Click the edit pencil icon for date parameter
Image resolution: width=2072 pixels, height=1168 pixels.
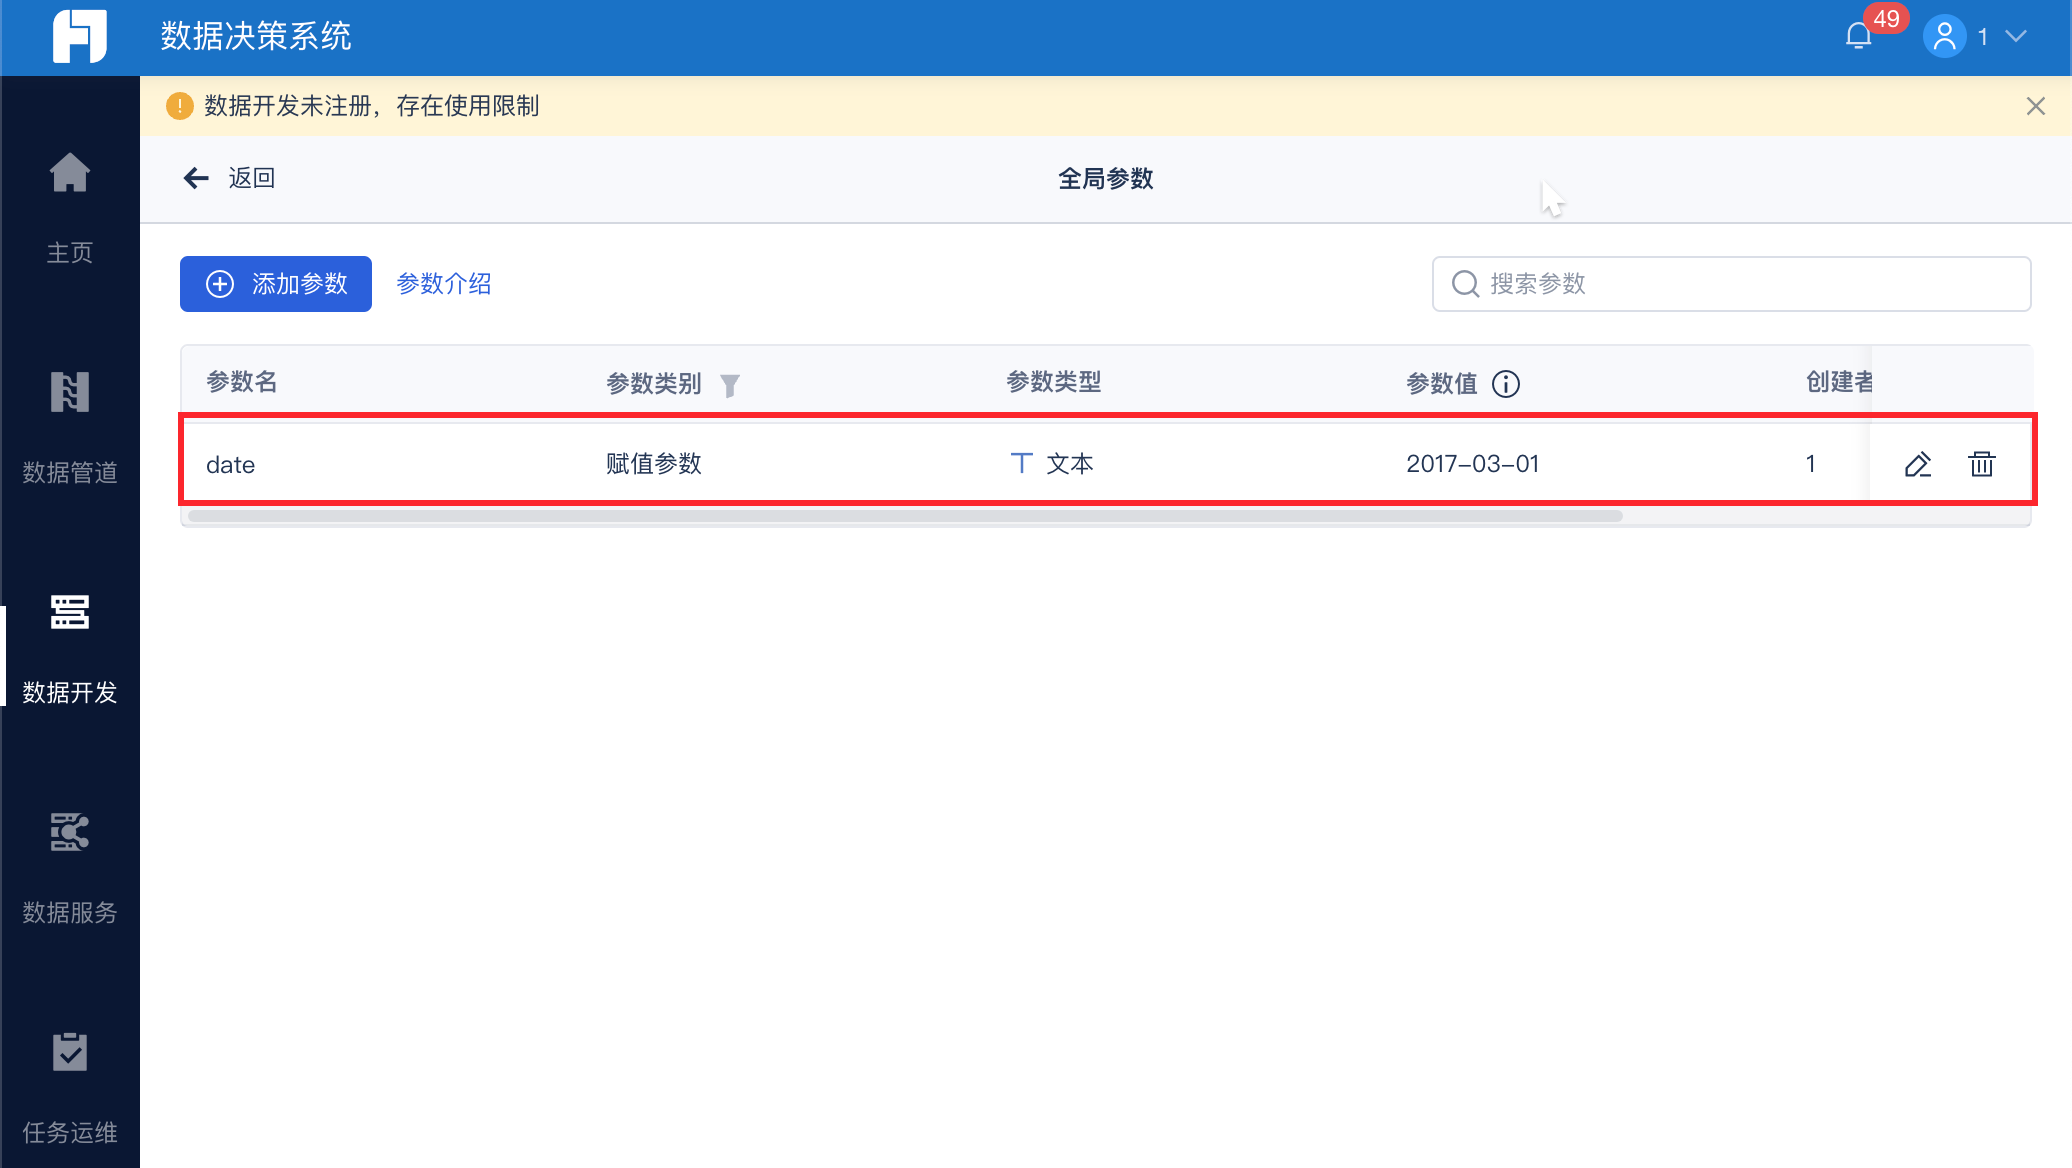[1917, 464]
